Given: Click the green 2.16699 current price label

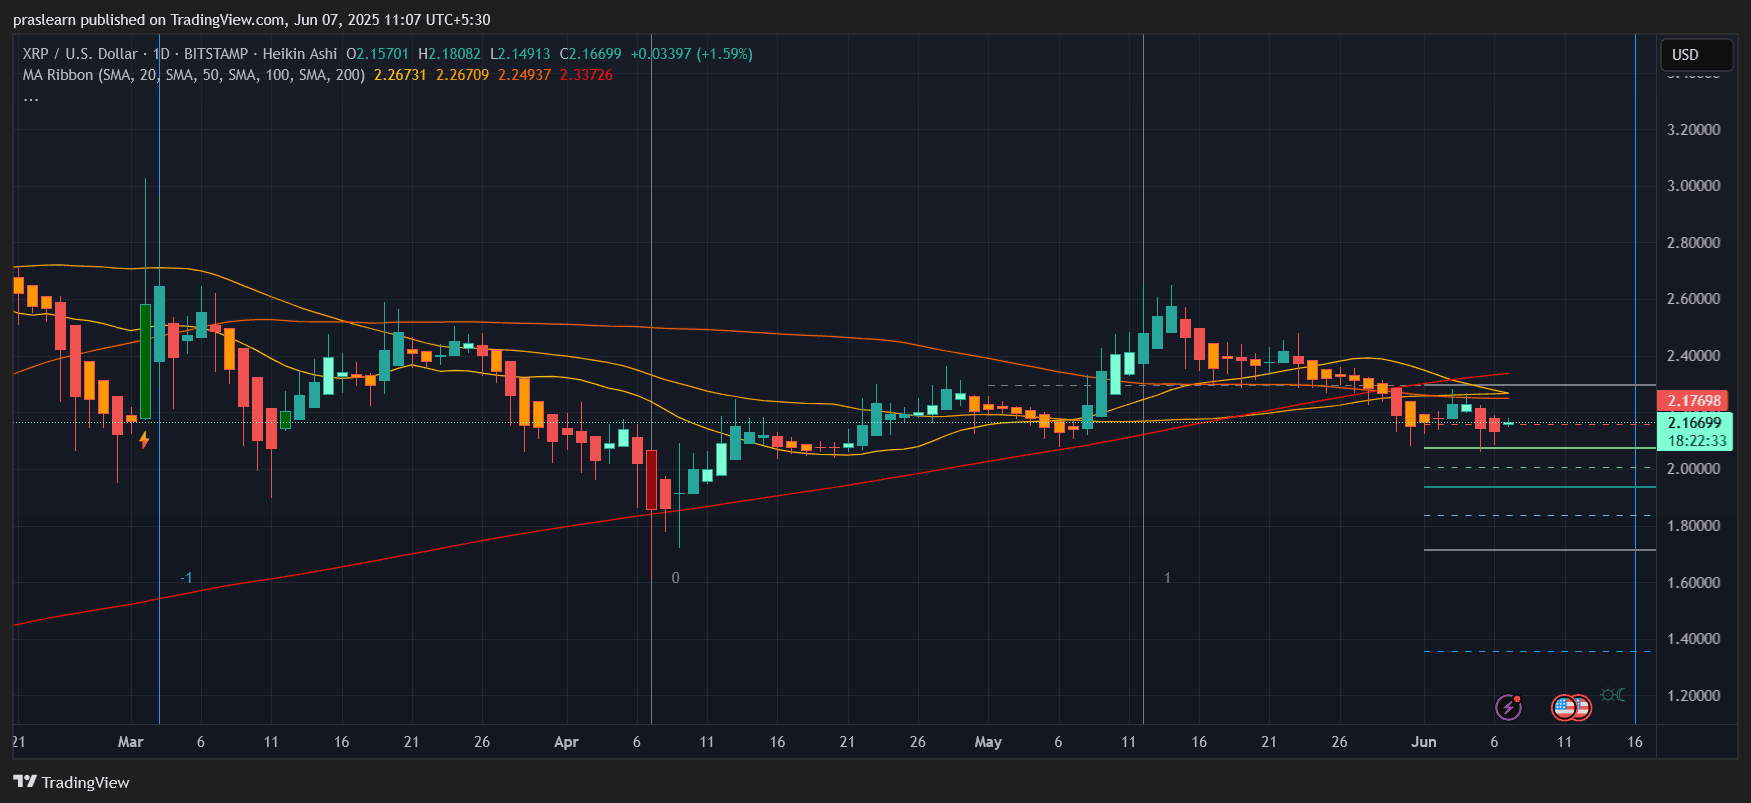Looking at the screenshot, I should (x=1694, y=423).
